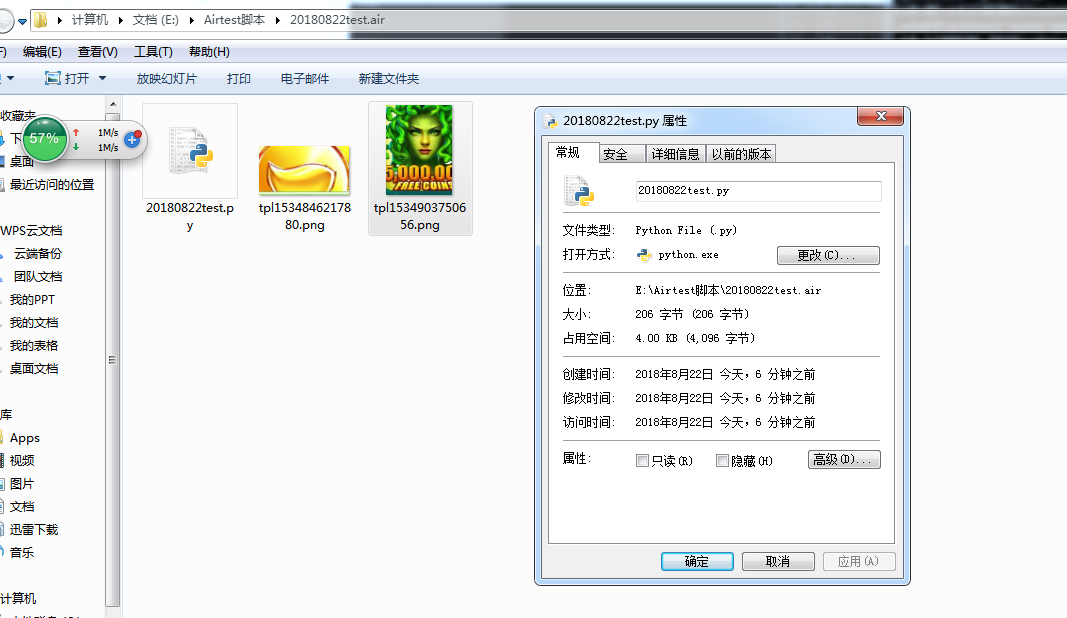The image size is (1067, 618).
Task: Enable the 隐藏(H) checkbox
Action: coord(722,460)
